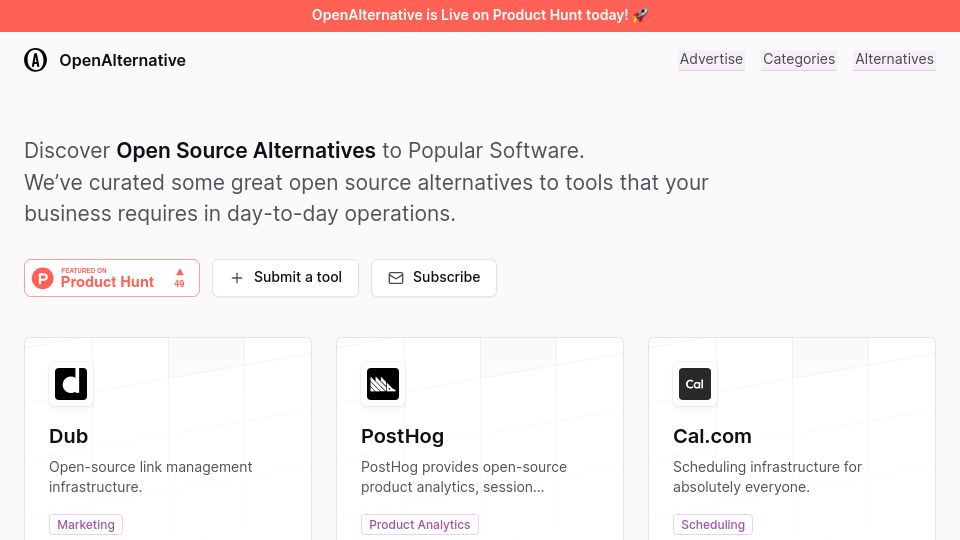Open the Advertise nav link
960x540 pixels.
coord(711,59)
